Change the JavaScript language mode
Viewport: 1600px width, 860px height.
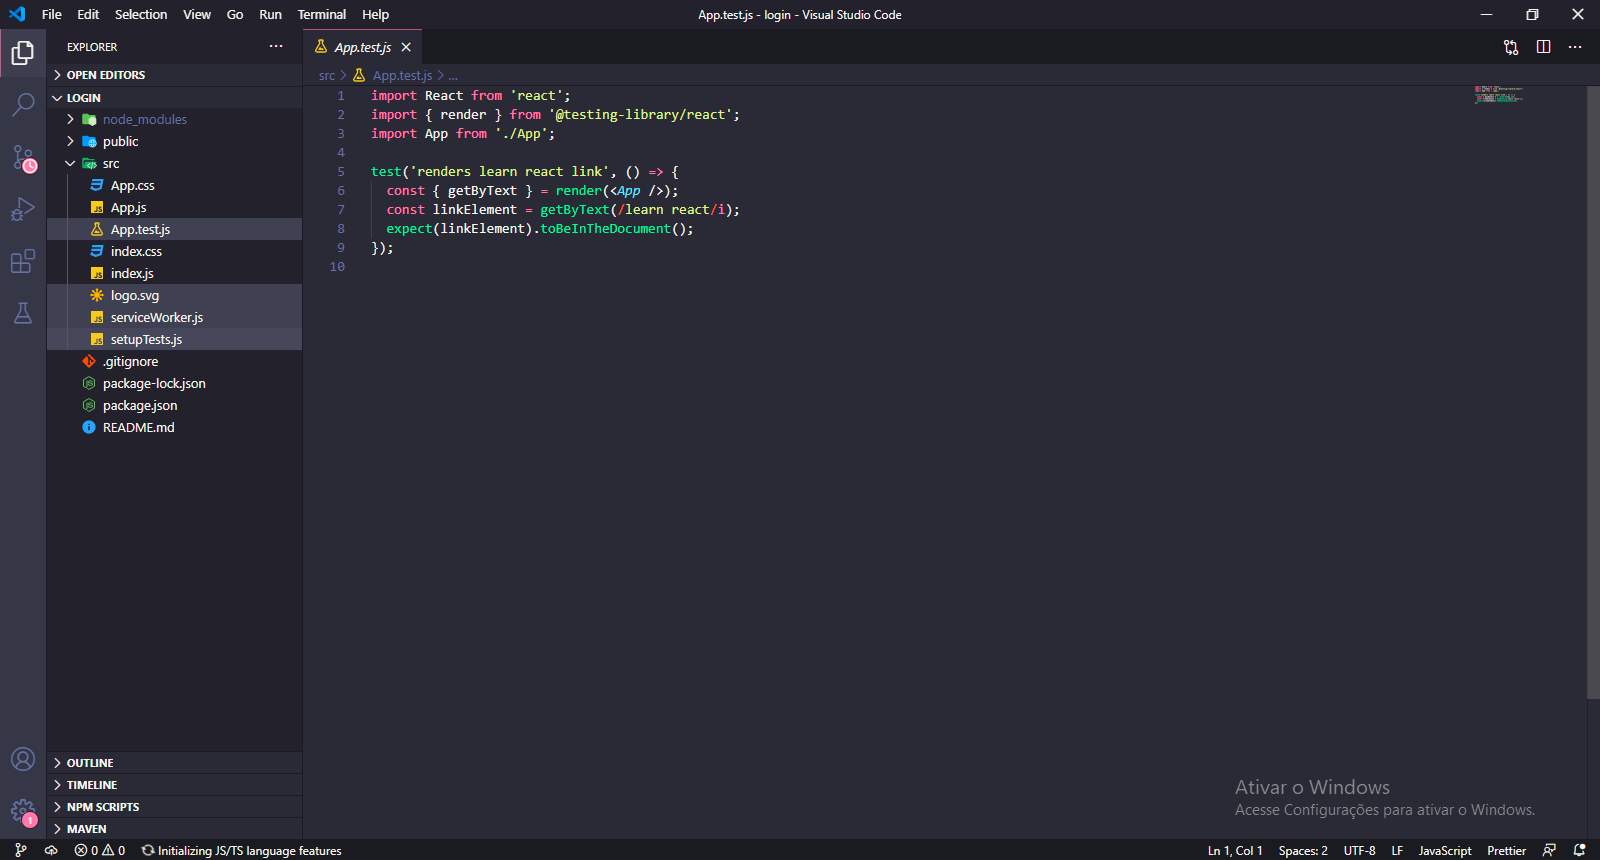[x=1444, y=851]
